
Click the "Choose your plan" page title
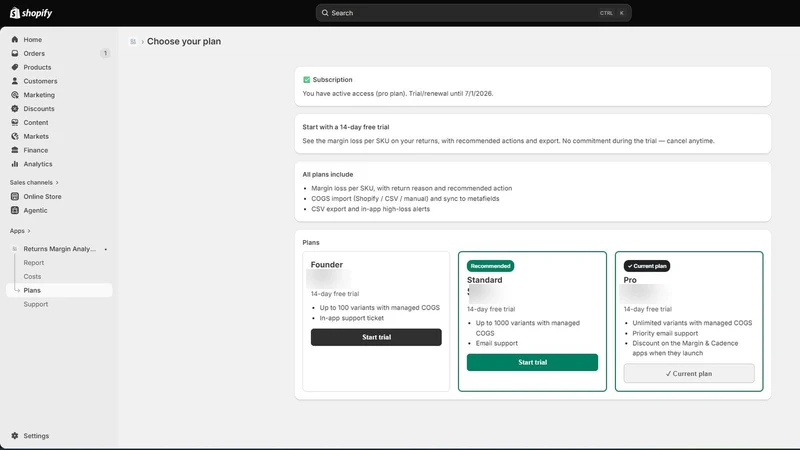point(184,41)
